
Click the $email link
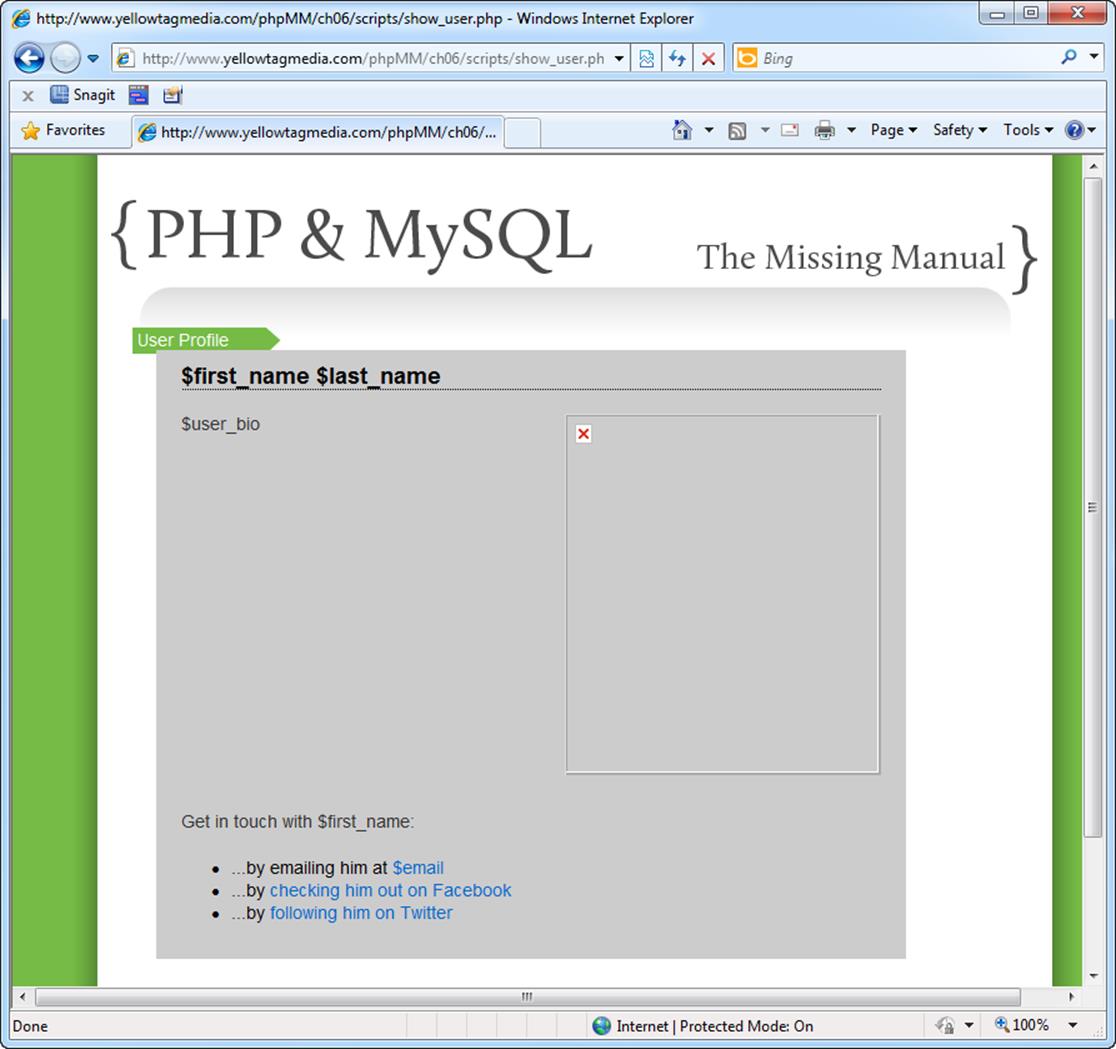(x=418, y=868)
